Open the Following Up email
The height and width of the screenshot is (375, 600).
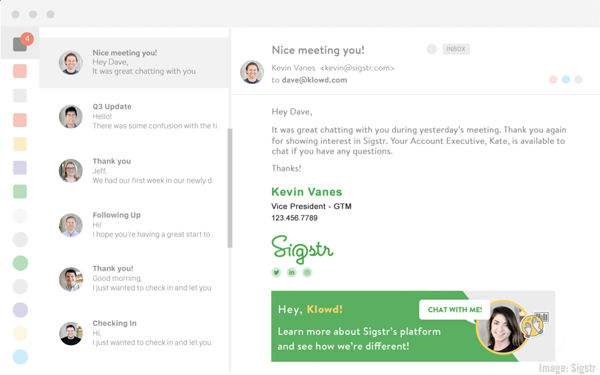pyautogui.click(x=134, y=225)
